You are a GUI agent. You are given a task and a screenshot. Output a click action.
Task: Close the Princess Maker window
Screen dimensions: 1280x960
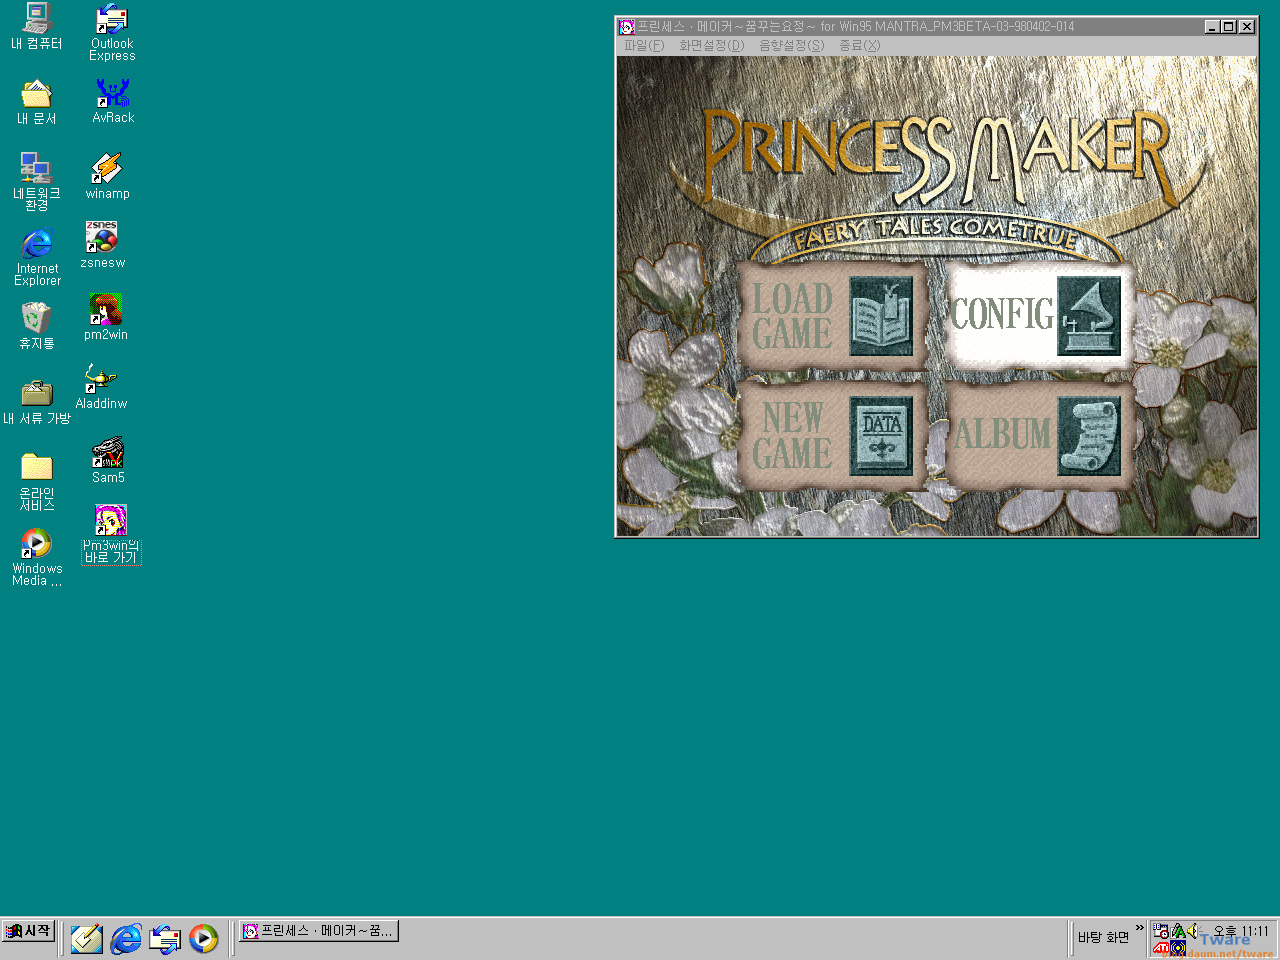click(1247, 27)
